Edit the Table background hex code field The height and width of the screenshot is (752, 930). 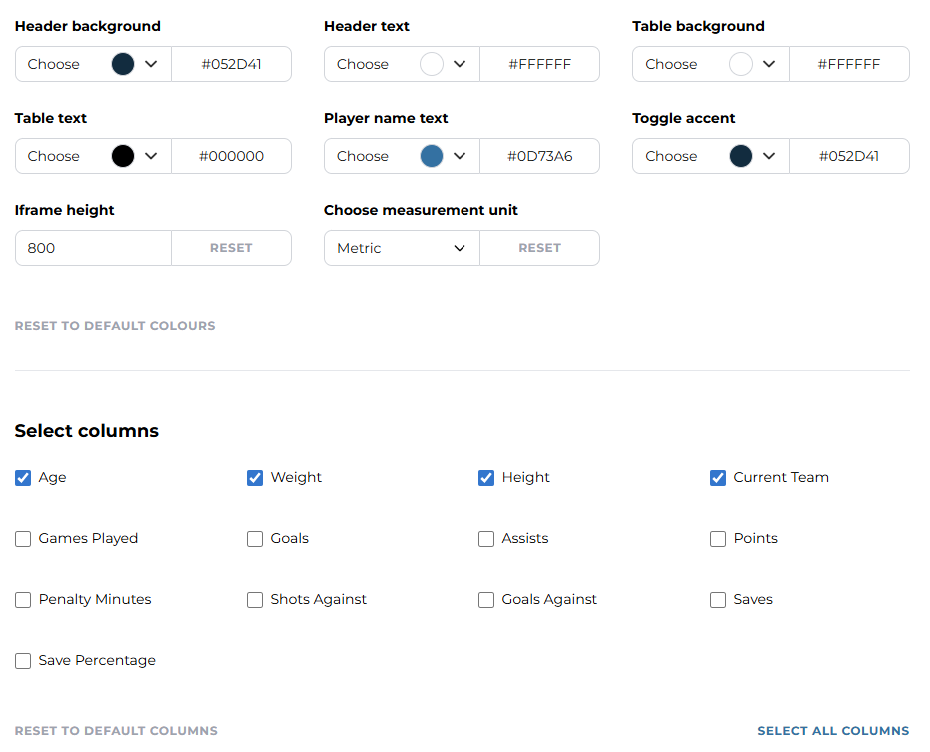(x=849, y=64)
